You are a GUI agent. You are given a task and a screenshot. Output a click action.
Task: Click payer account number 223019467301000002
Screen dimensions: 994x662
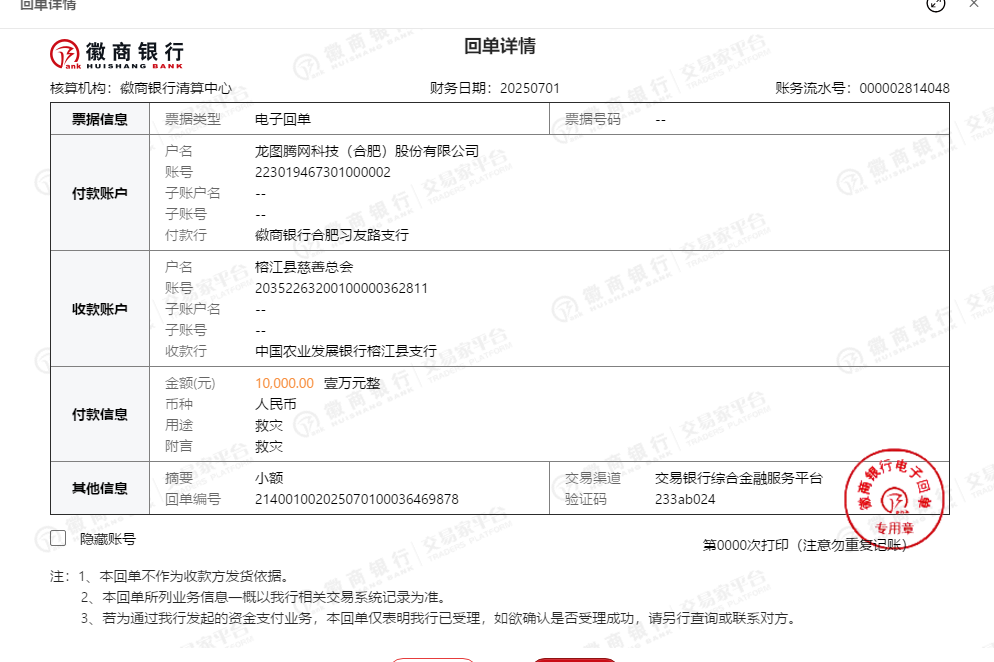pyautogui.click(x=323, y=172)
